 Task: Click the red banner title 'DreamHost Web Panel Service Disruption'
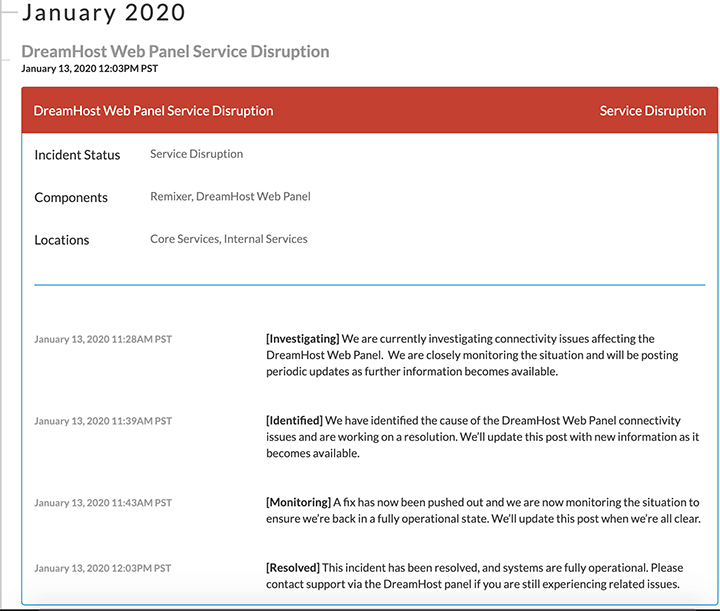tap(153, 111)
